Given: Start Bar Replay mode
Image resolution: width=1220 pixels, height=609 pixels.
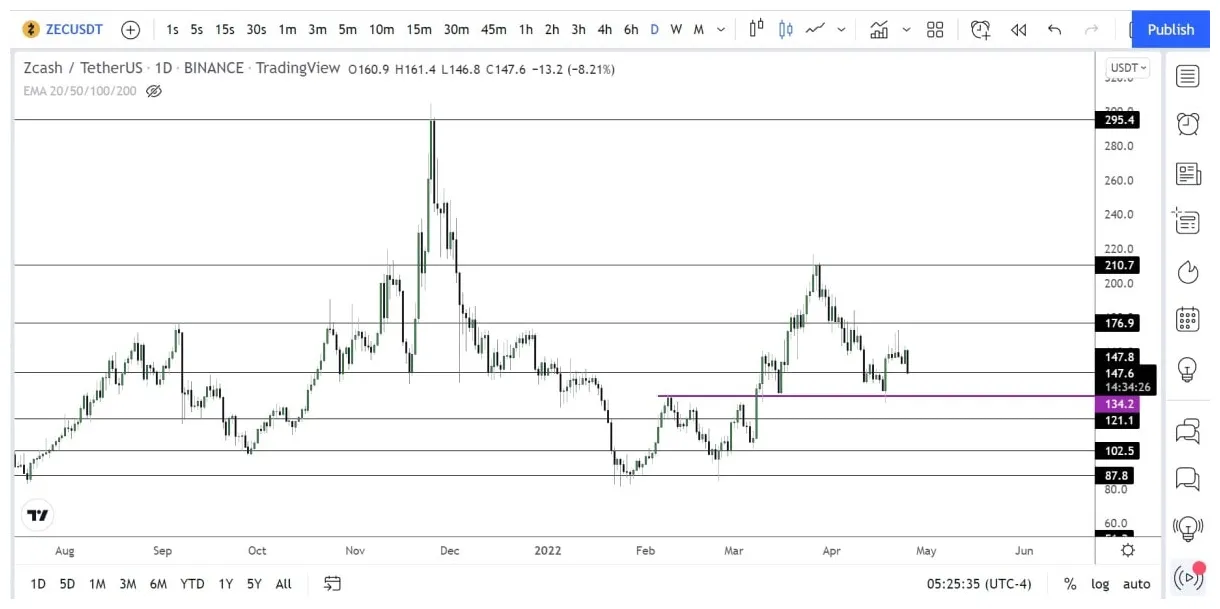Looking at the screenshot, I should (x=1019, y=29).
